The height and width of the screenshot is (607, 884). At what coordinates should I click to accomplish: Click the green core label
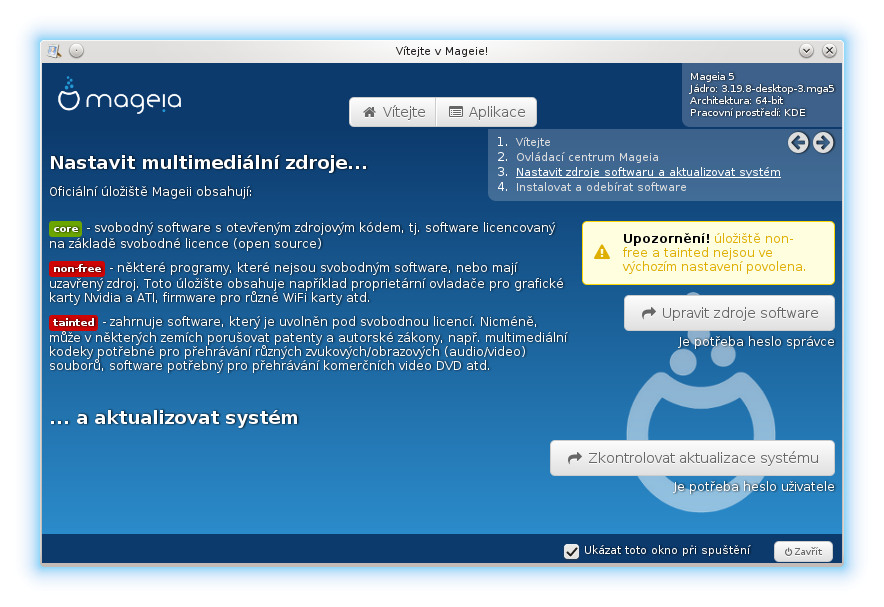65,229
